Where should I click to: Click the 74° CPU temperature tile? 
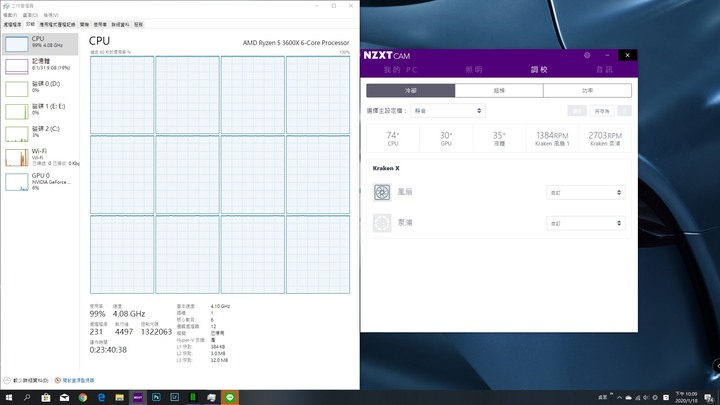[393, 138]
